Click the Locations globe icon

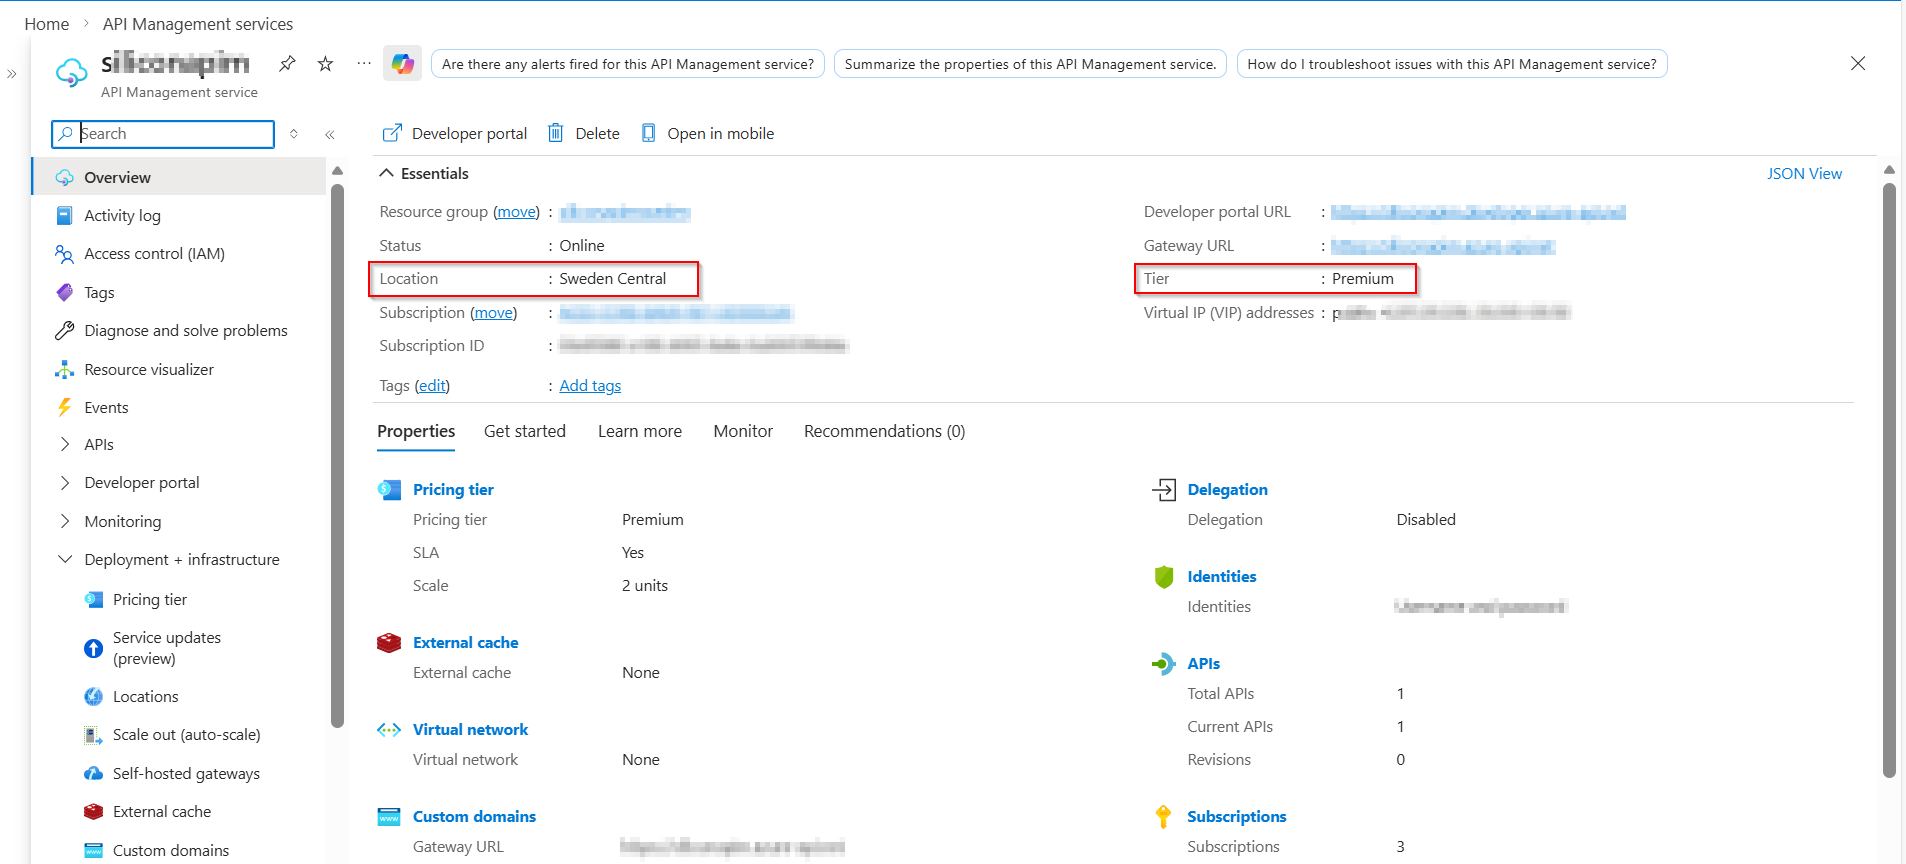[x=94, y=696]
